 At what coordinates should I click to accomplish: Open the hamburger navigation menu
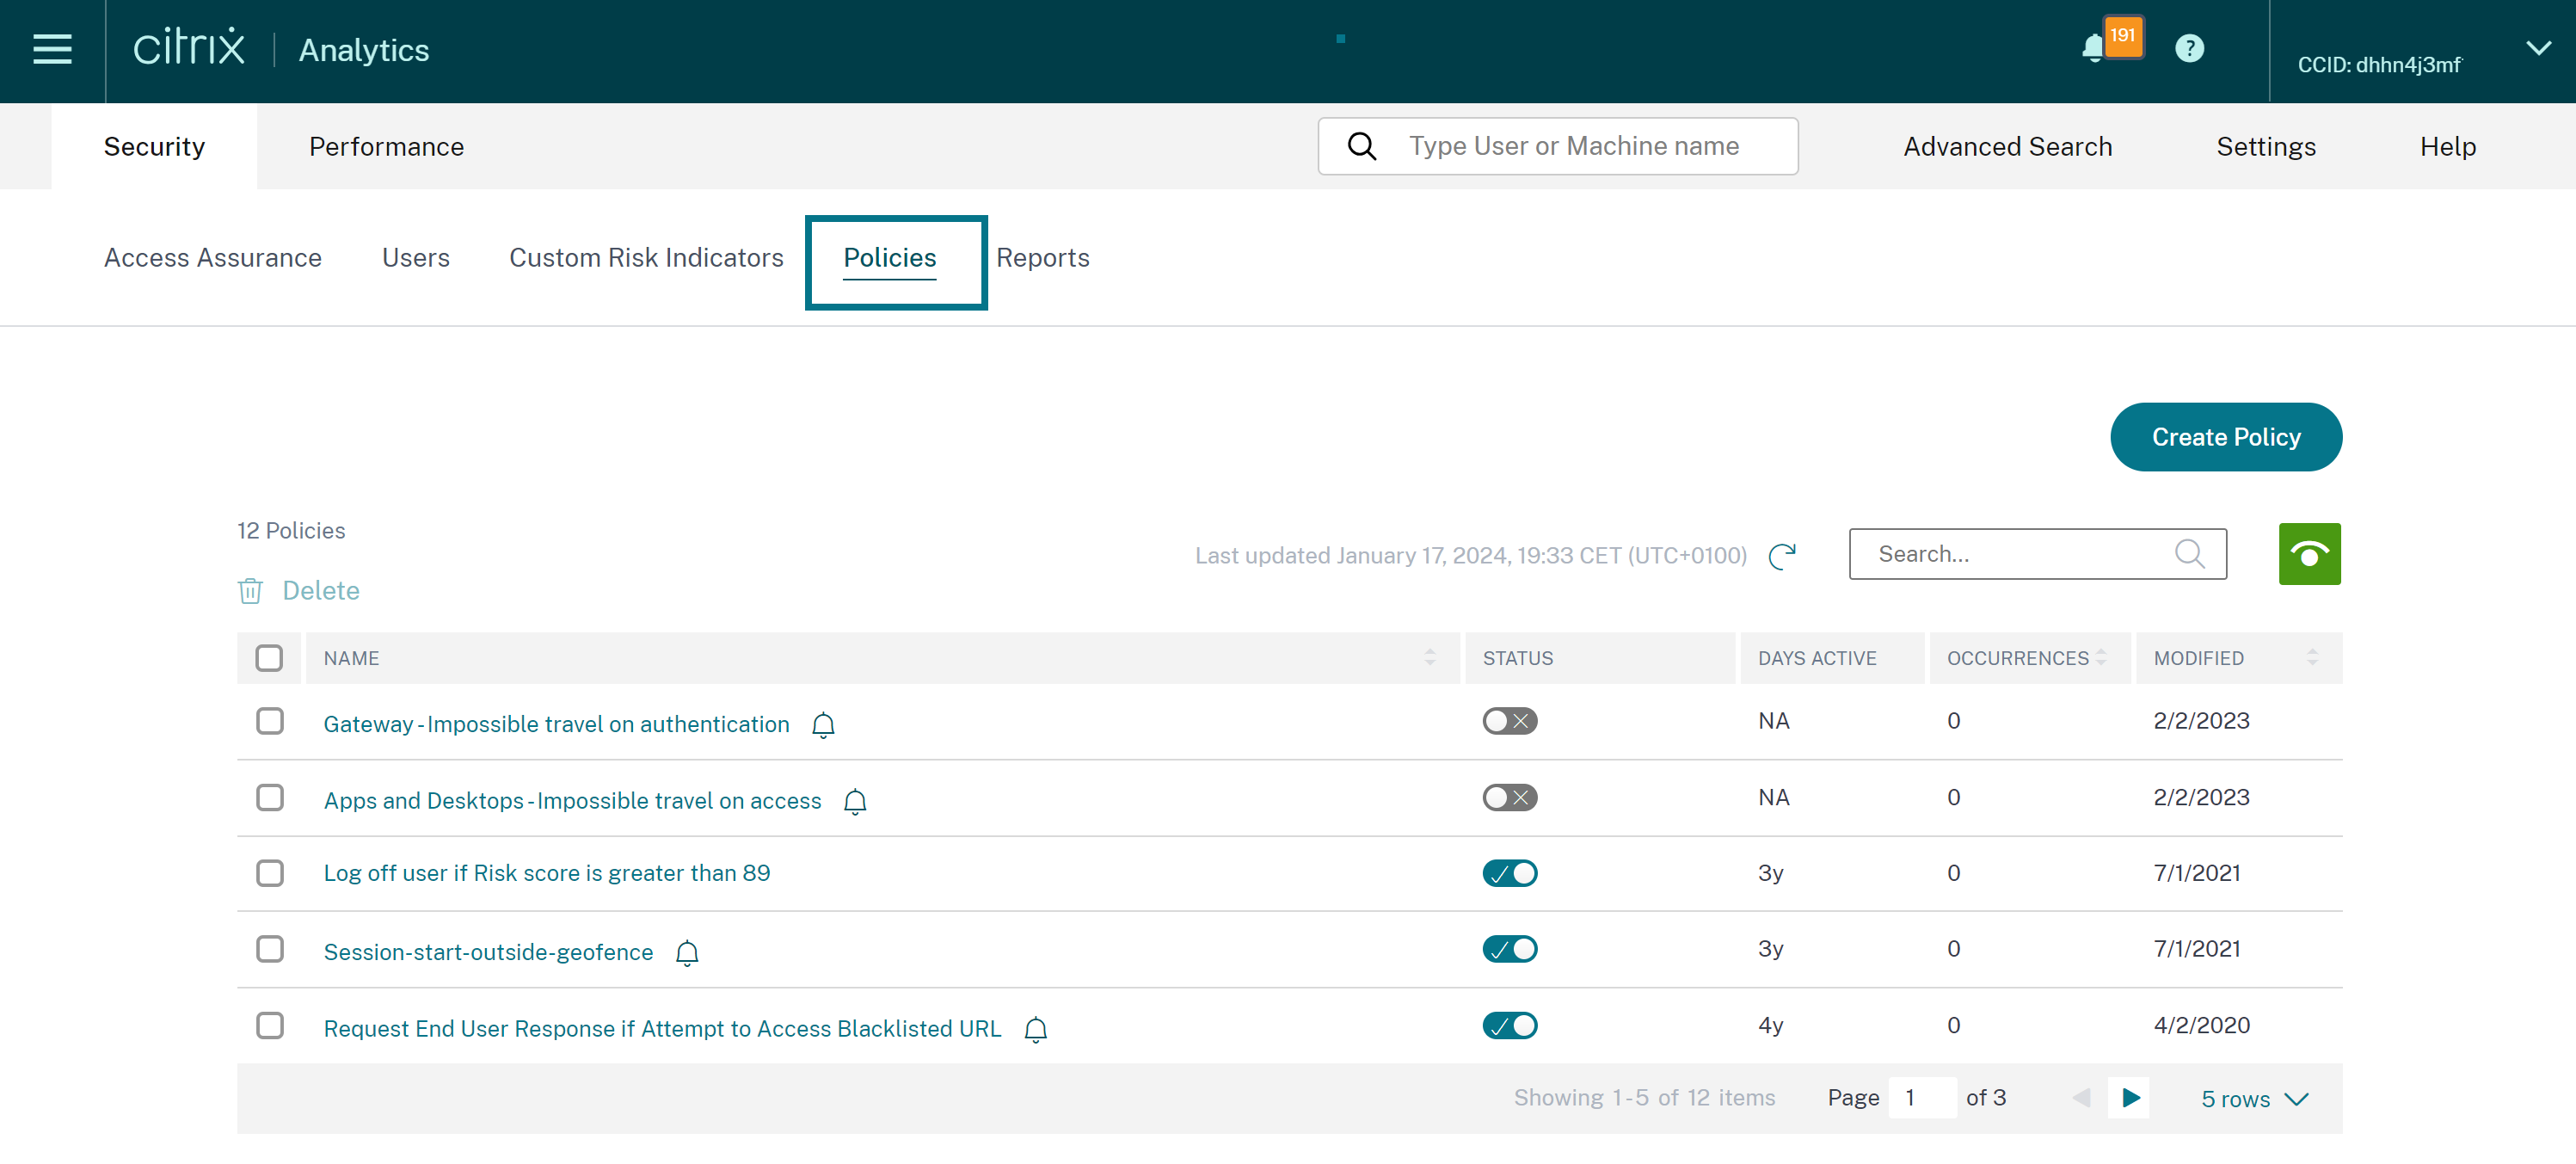coord(52,49)
